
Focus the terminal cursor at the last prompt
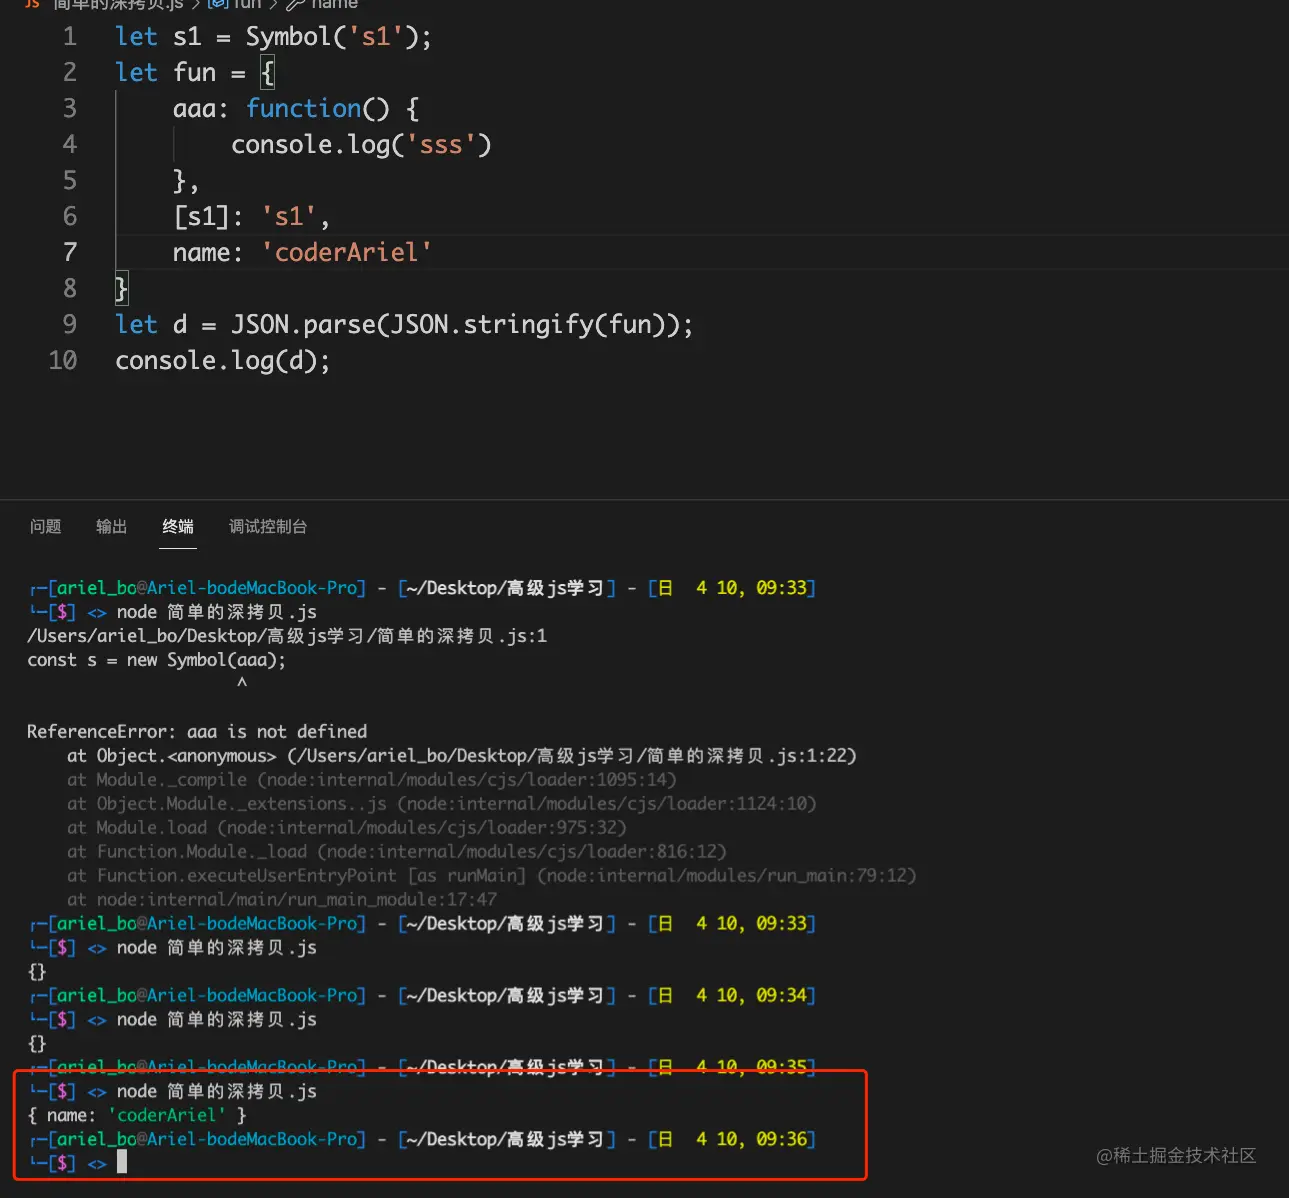122,1162
